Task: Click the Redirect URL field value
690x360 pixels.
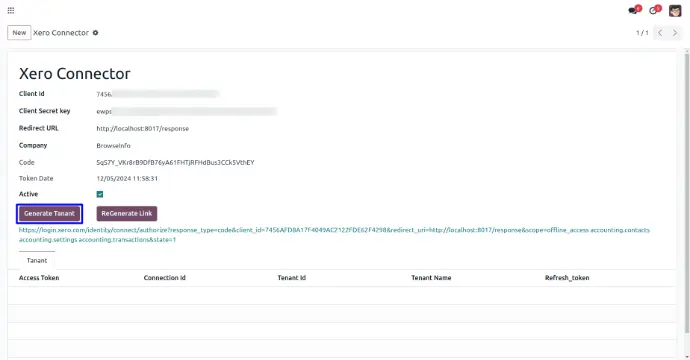Action: pos(143,129)
